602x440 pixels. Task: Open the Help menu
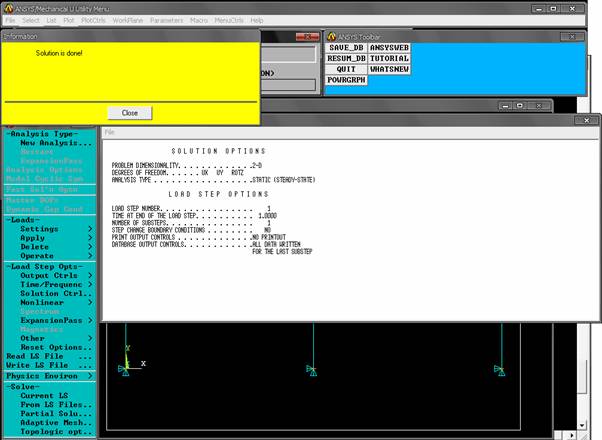[x=257, y=20]
